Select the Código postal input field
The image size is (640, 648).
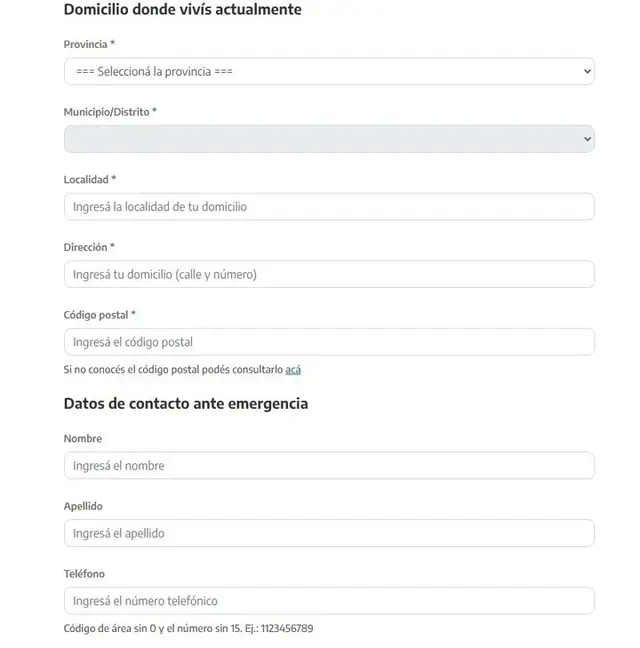tap(329, 342)
